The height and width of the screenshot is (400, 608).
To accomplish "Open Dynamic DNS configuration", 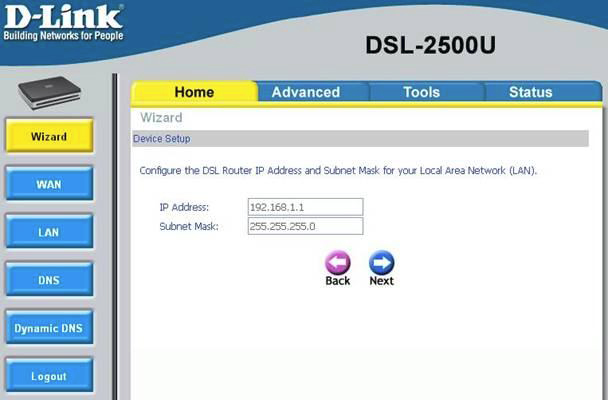I will tap(49, 328).
